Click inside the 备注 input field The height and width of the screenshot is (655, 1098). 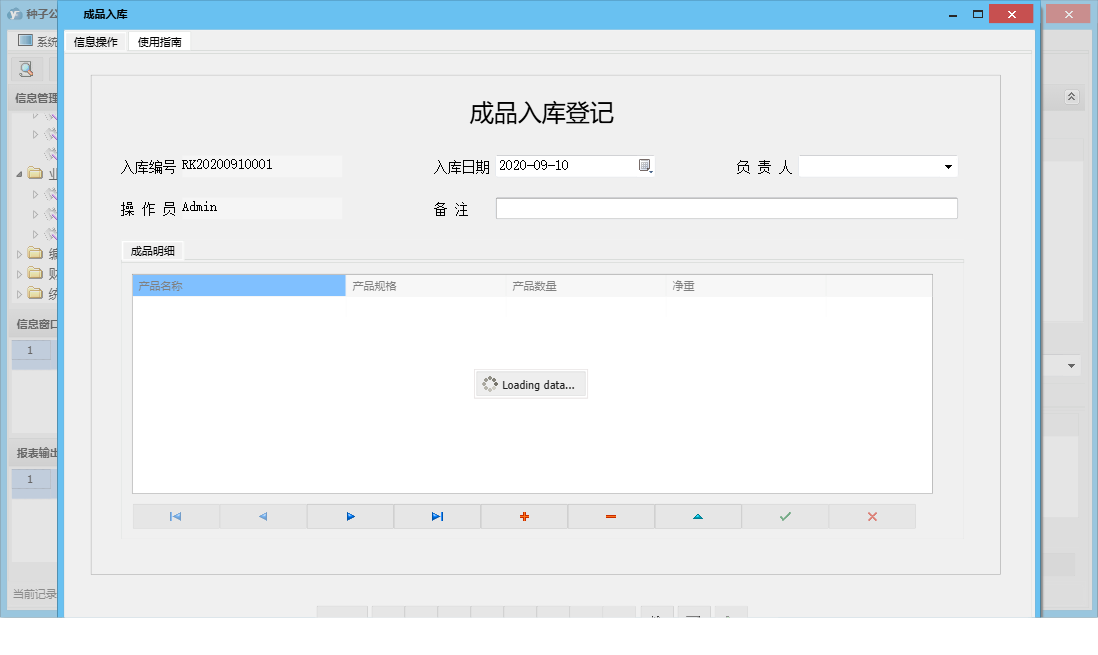(x=725, y=208)
